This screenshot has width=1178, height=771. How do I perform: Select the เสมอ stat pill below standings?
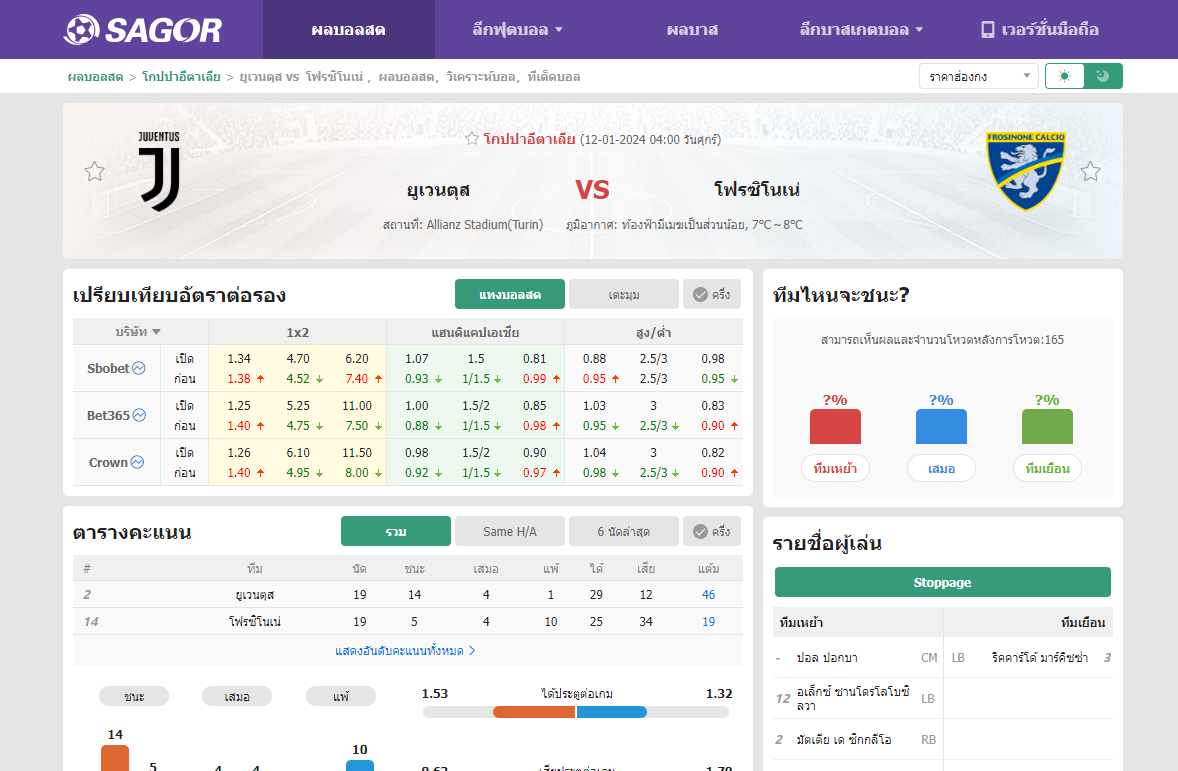point(237,697)
